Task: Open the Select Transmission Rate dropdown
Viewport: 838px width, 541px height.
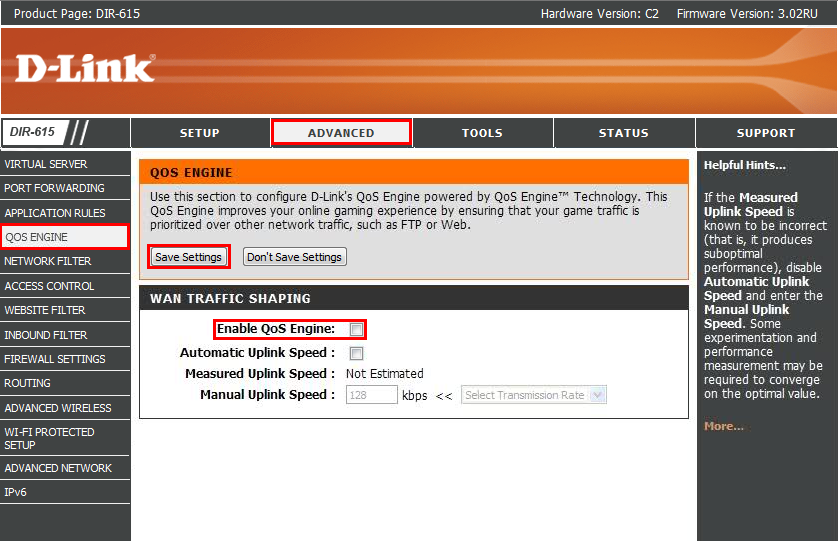Action: point(533,395)
